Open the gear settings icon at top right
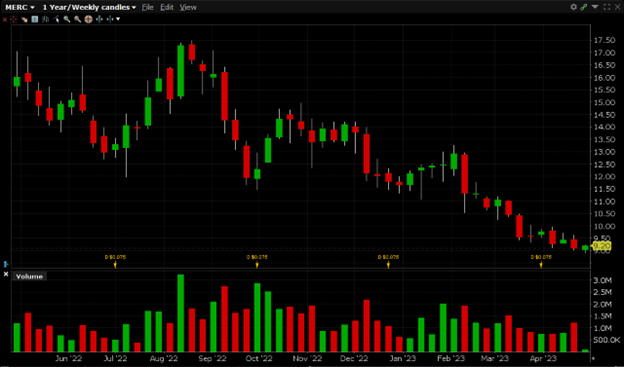Screen dimensions: 624x367 tap(573, 7)
